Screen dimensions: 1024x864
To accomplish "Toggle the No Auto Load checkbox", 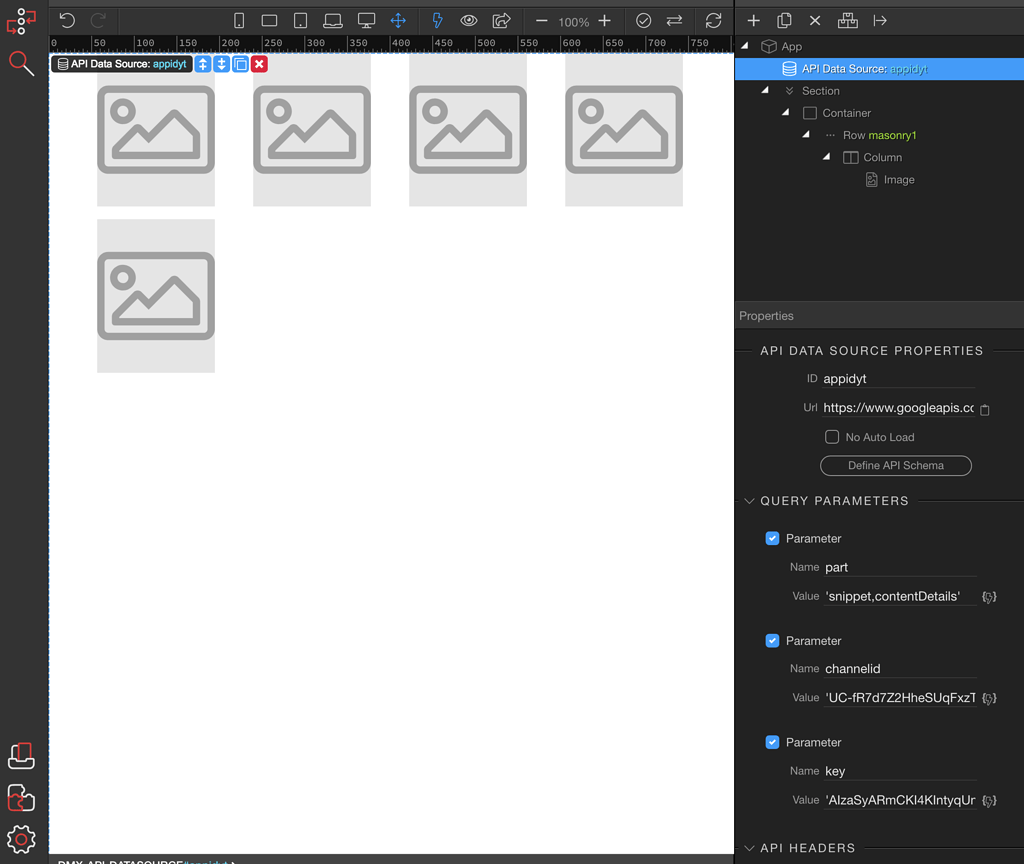I will pyautogui.click(x=831, y=437).
